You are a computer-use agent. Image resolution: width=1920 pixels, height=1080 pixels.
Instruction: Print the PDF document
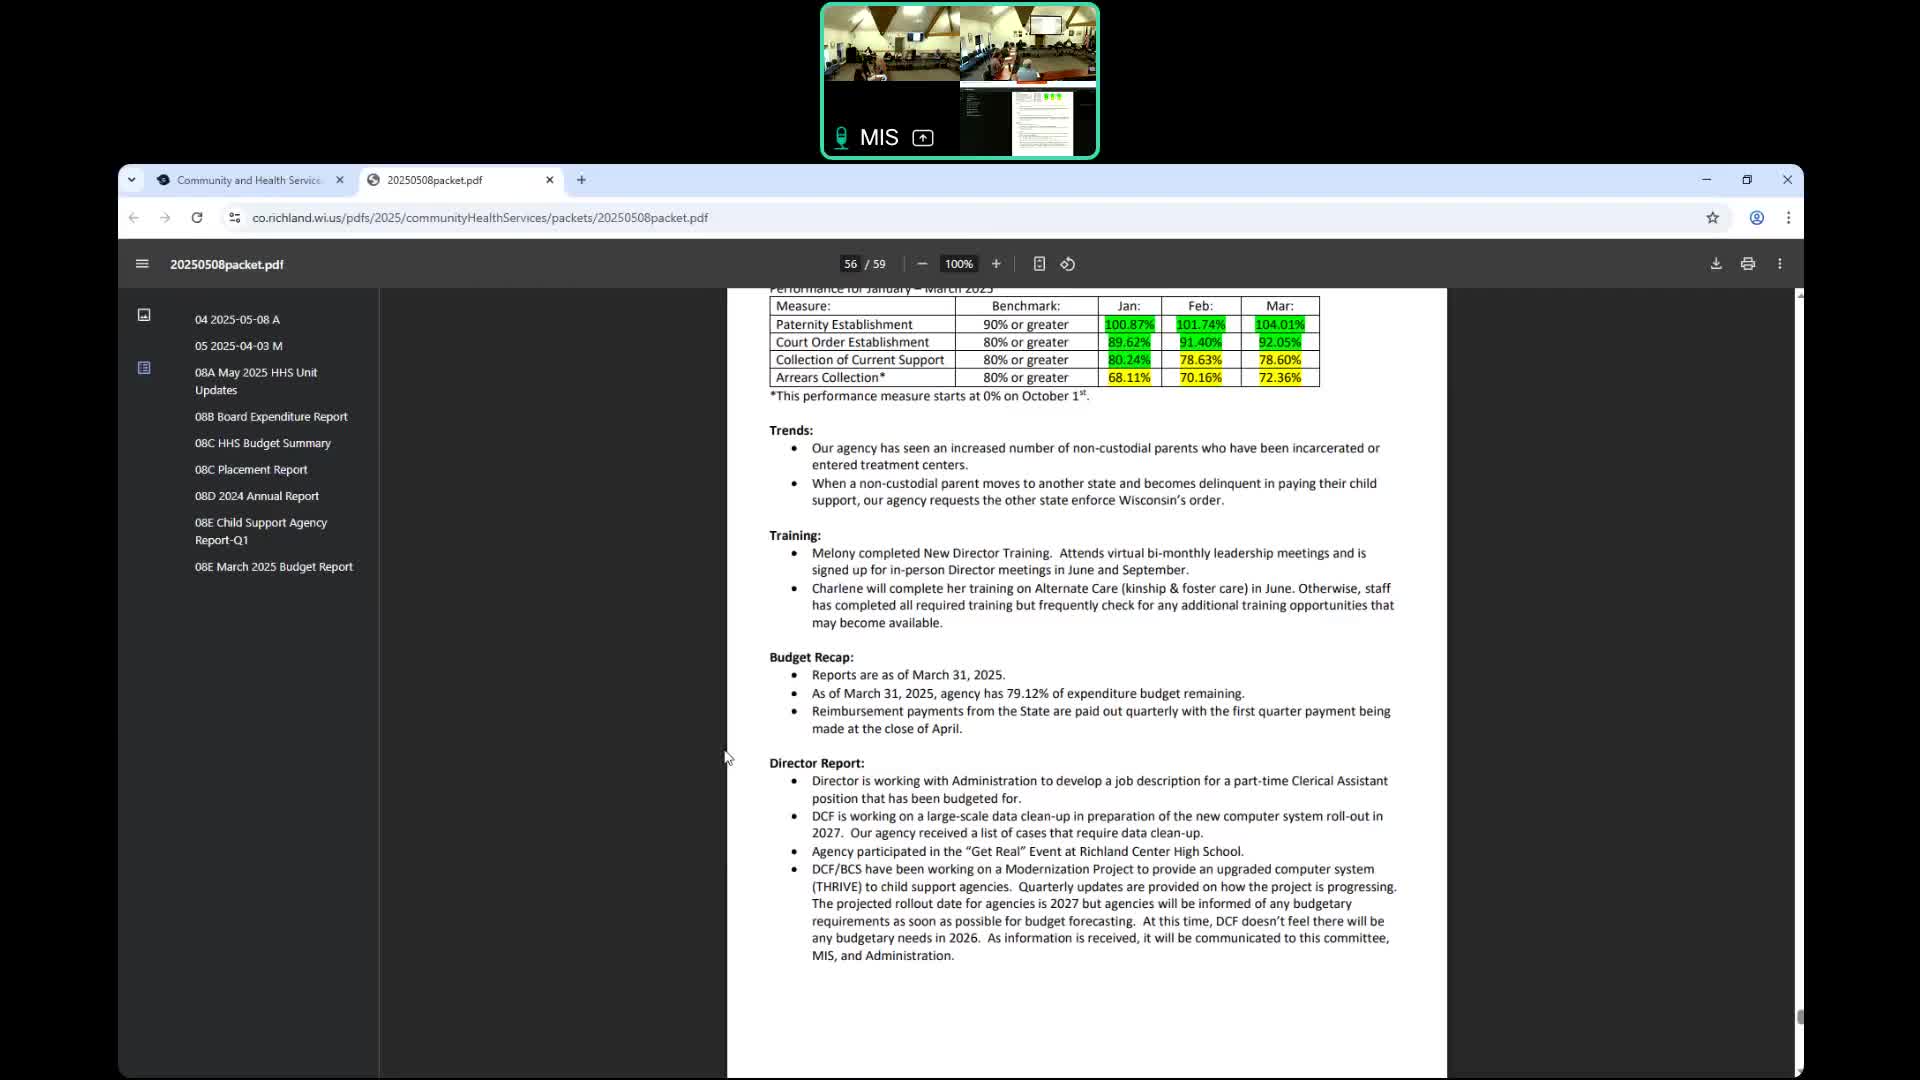coord(1748,264)
